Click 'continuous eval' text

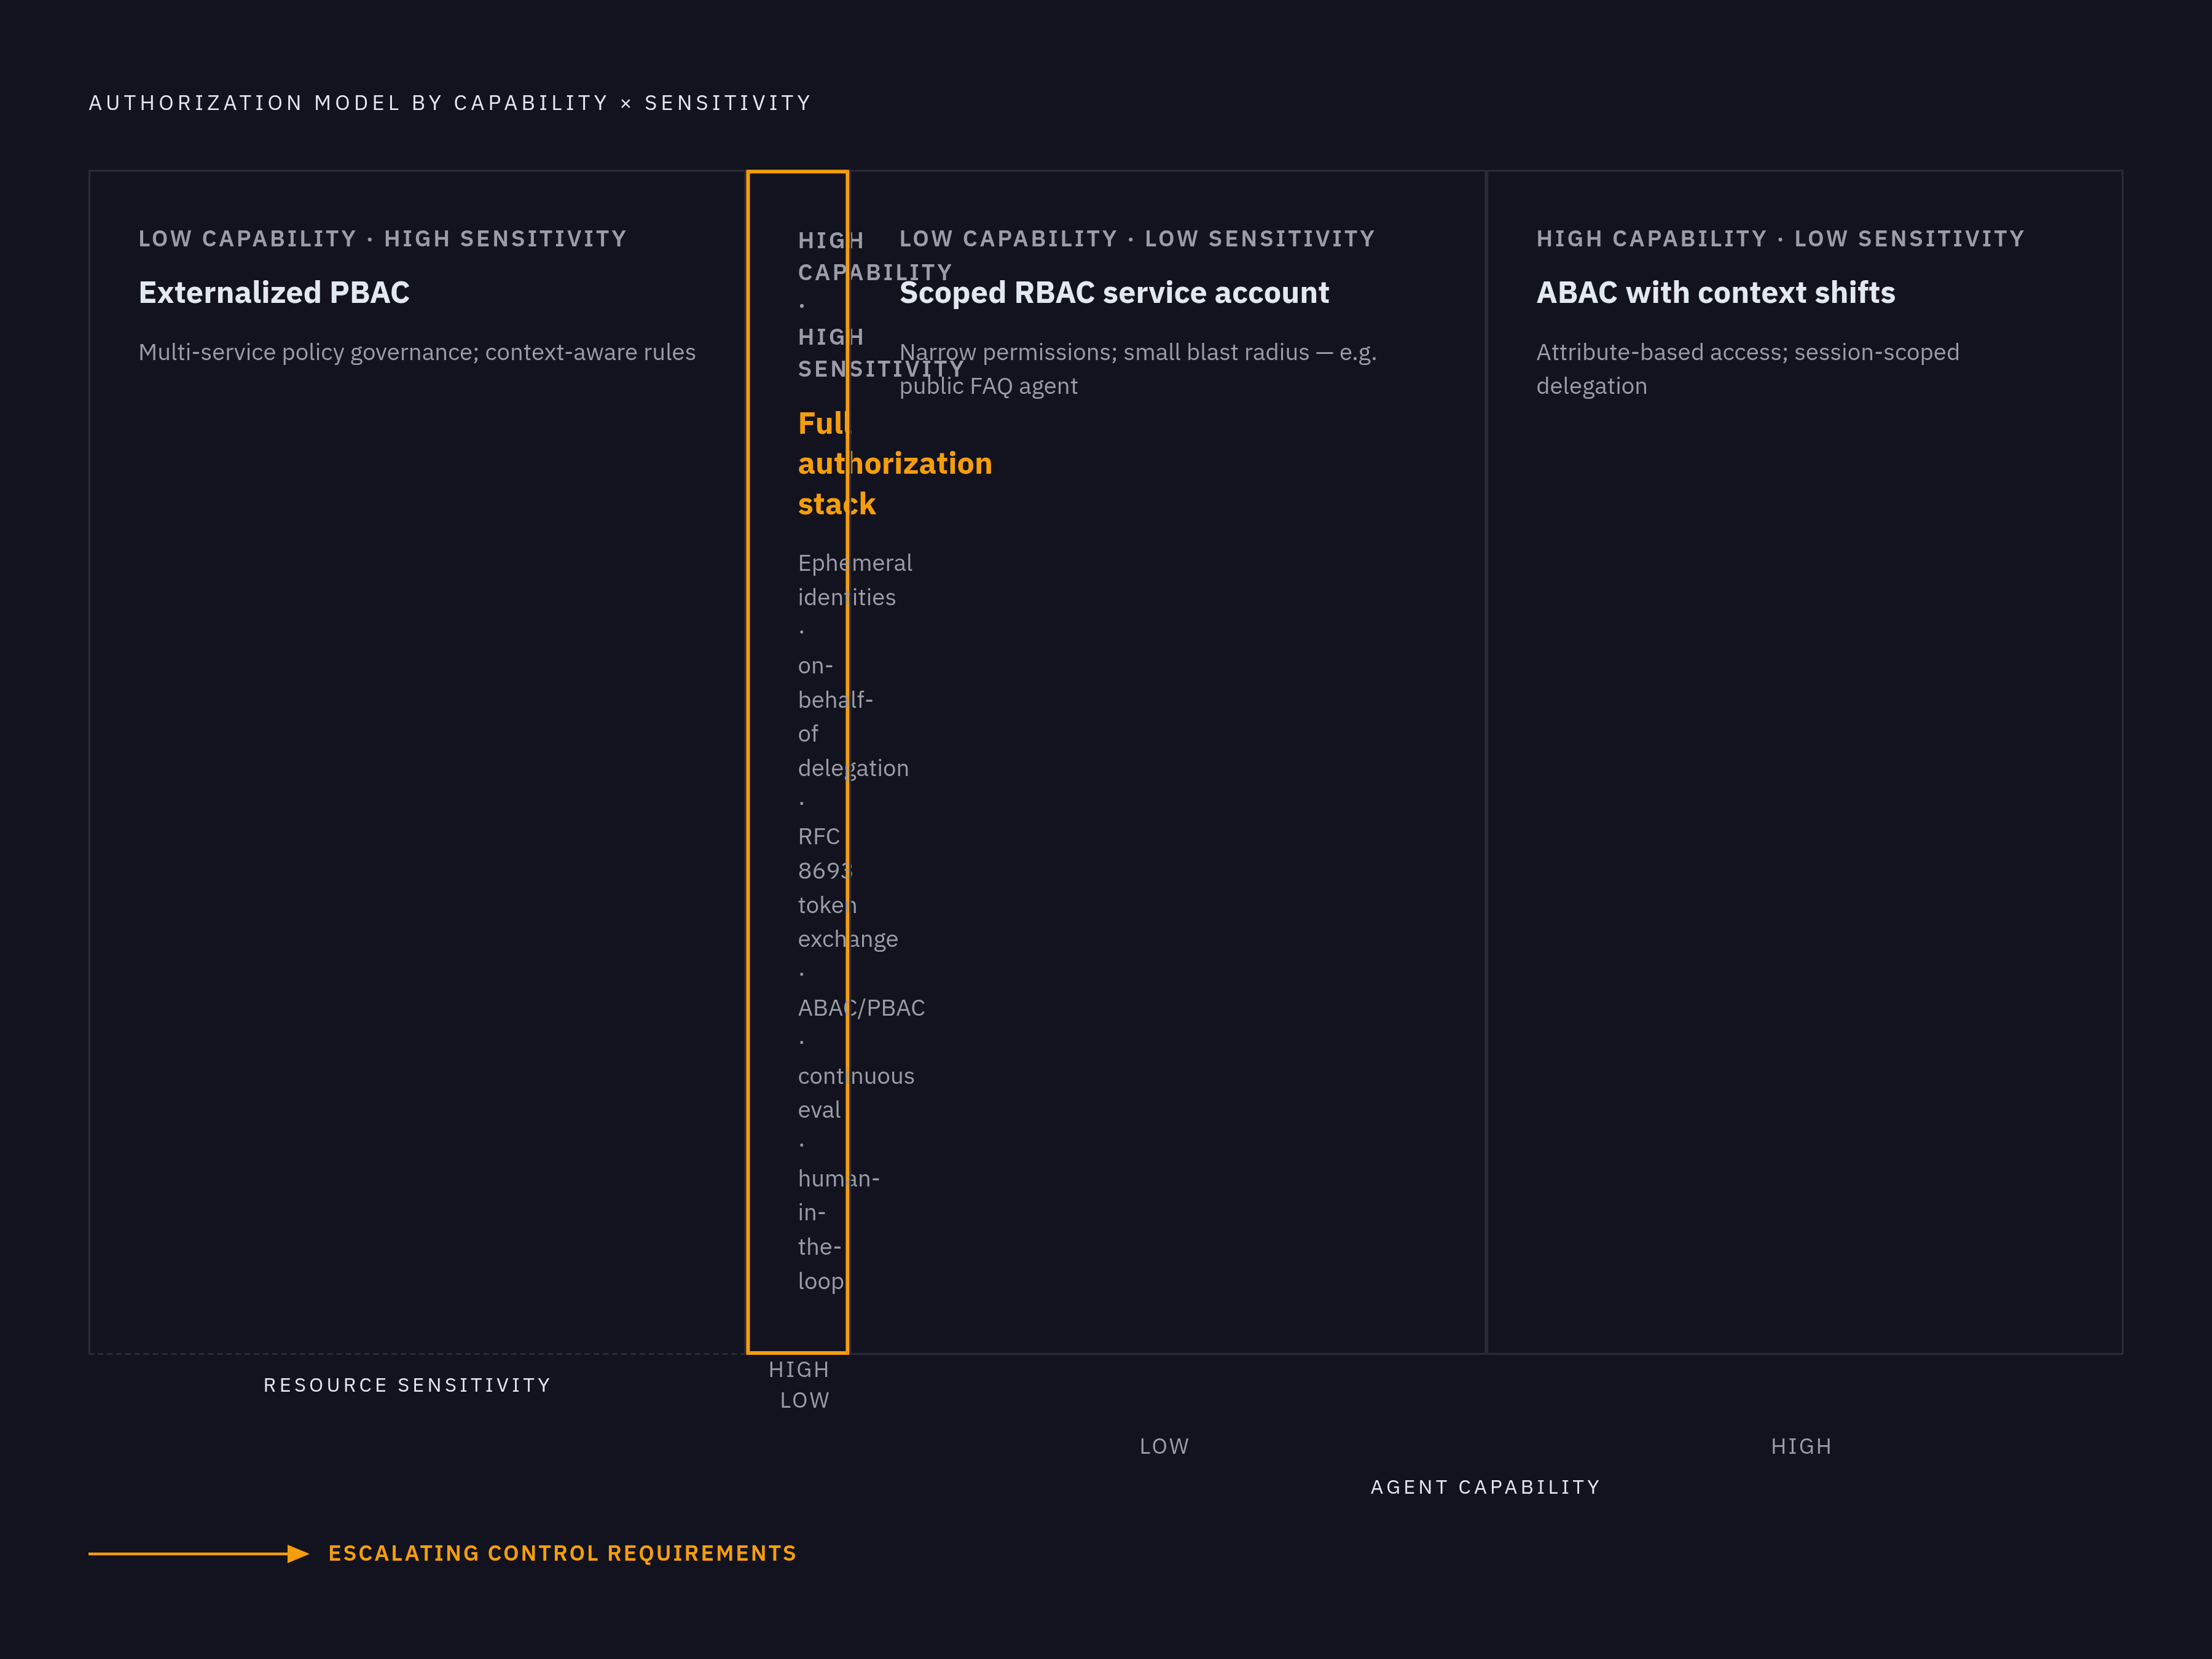(x=856, y=1093)
